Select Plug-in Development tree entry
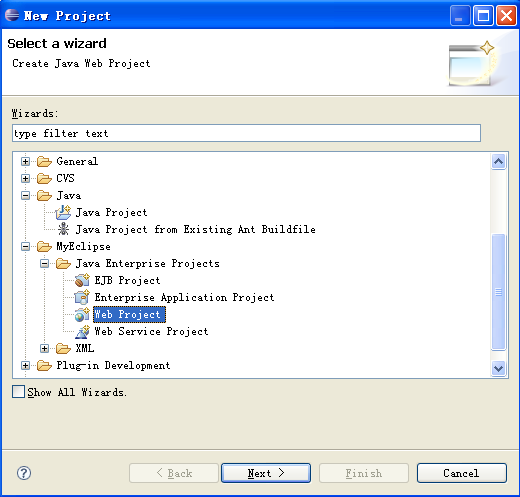 [x=113, y=366]
